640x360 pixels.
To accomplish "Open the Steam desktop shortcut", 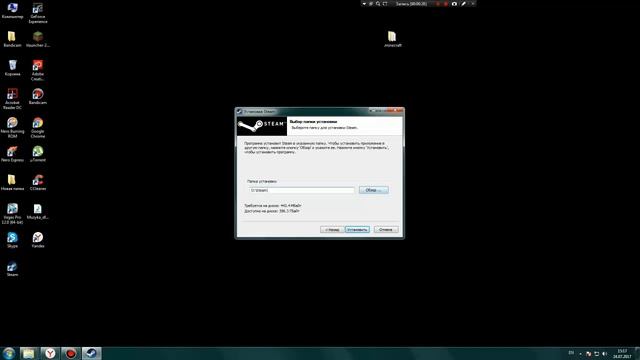I will coord(12,269).
